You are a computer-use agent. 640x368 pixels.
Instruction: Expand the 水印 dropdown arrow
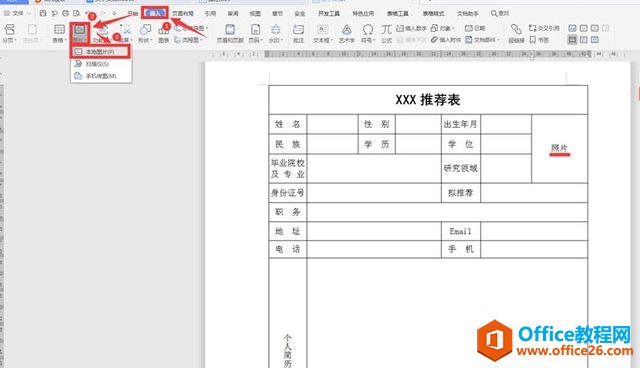[x=282, y=40]
